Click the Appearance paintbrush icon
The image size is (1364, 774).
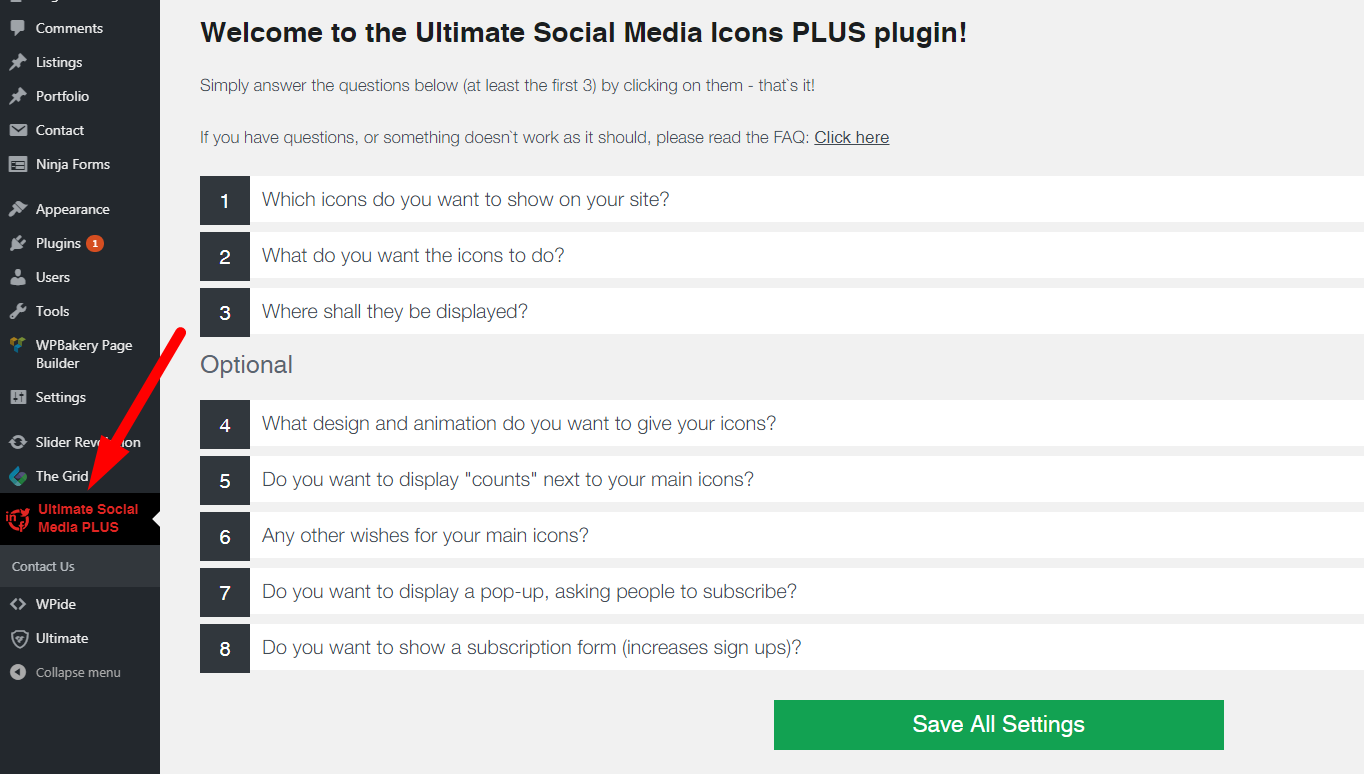pos(17,209)
